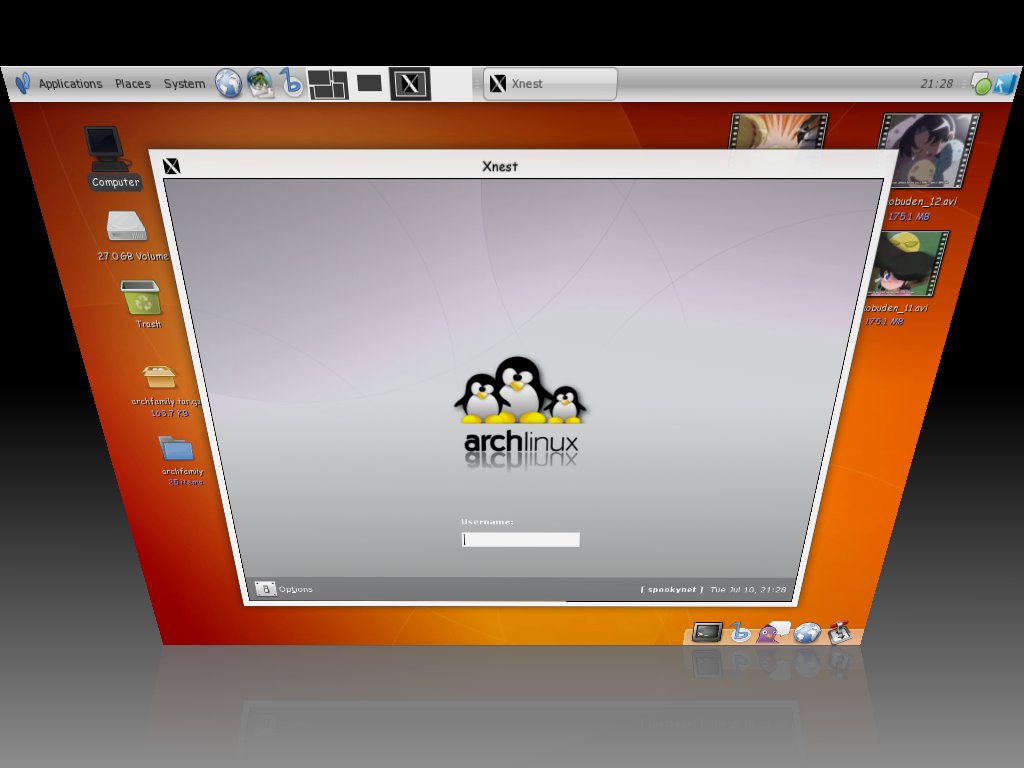Click the black rectangle panel icon
This screenshot has height=768, width=1024.
tap(370, 83)
